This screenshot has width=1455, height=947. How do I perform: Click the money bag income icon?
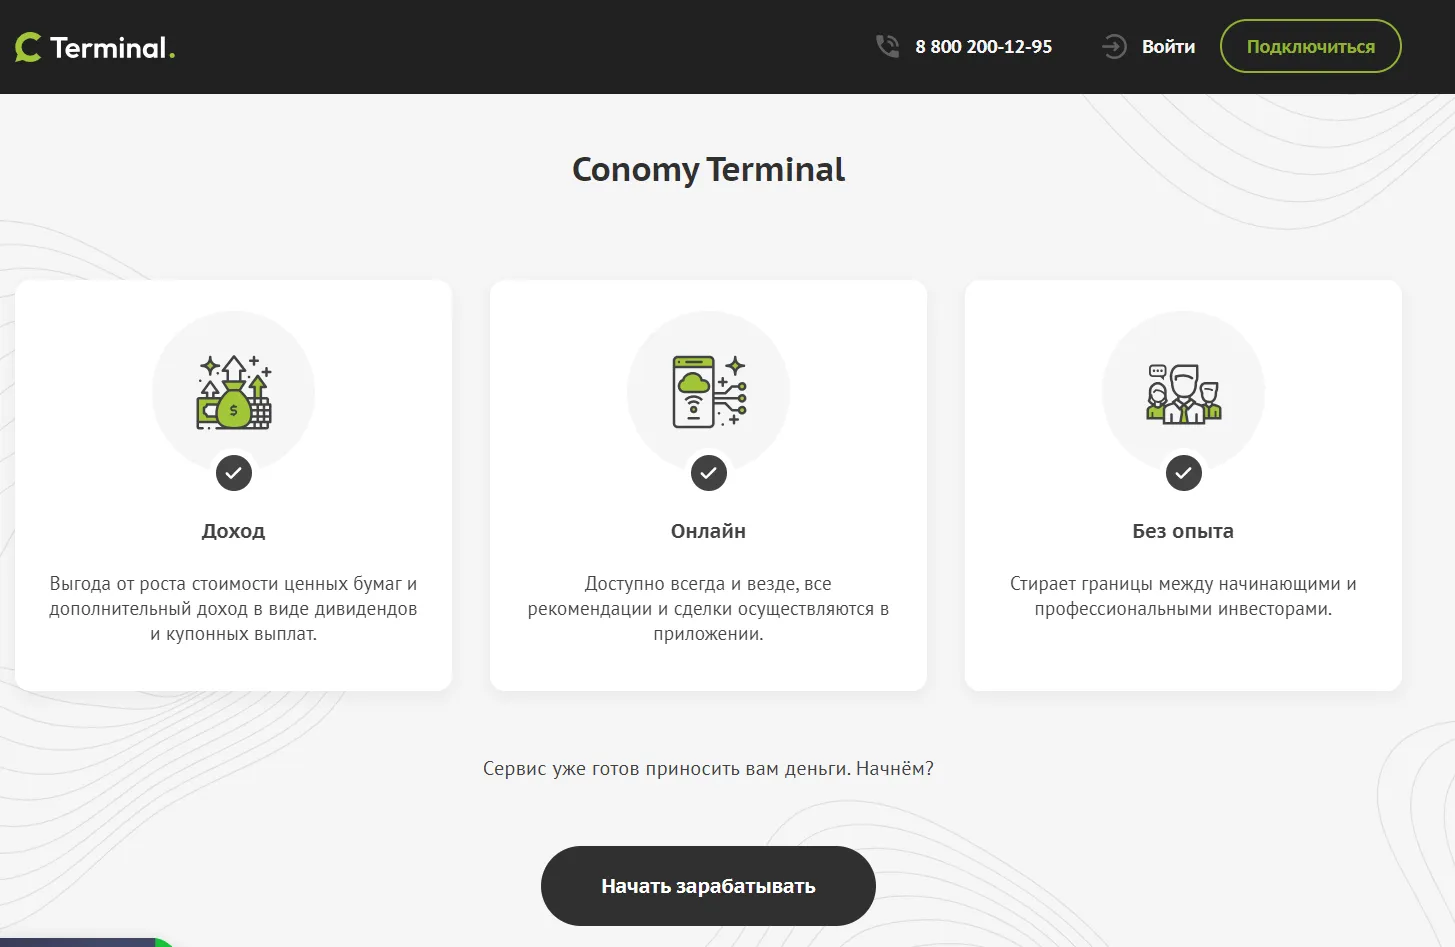click(234, 392)
